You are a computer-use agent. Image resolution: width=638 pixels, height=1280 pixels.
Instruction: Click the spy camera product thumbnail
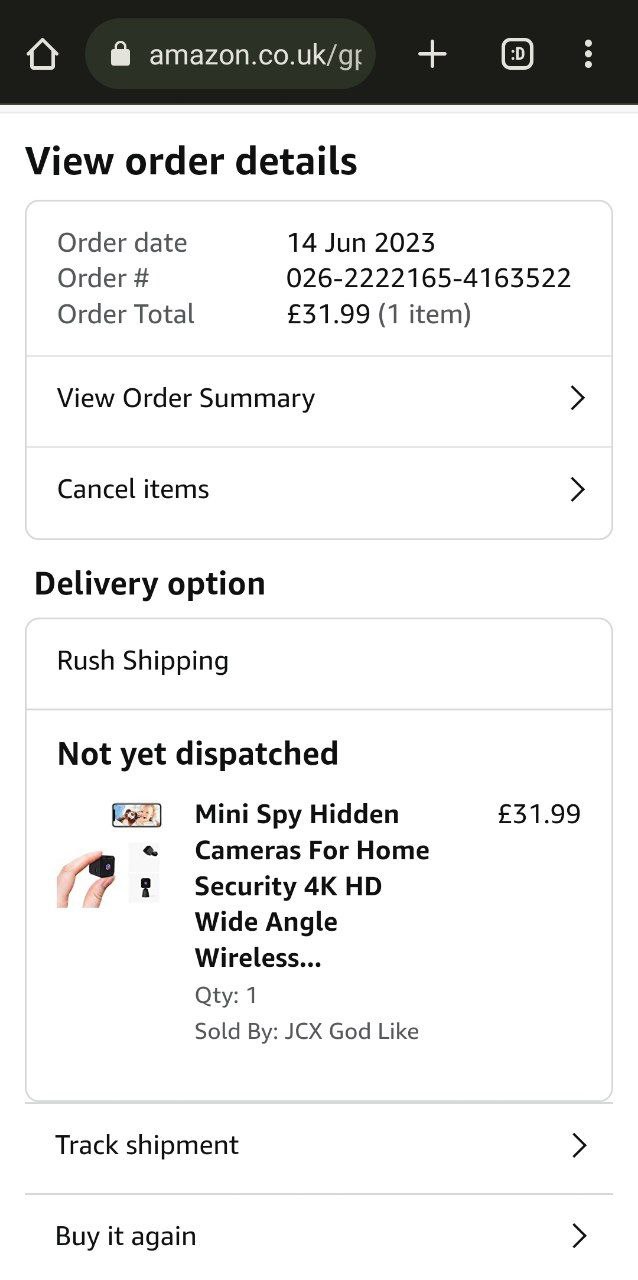[x=108, y=858]
